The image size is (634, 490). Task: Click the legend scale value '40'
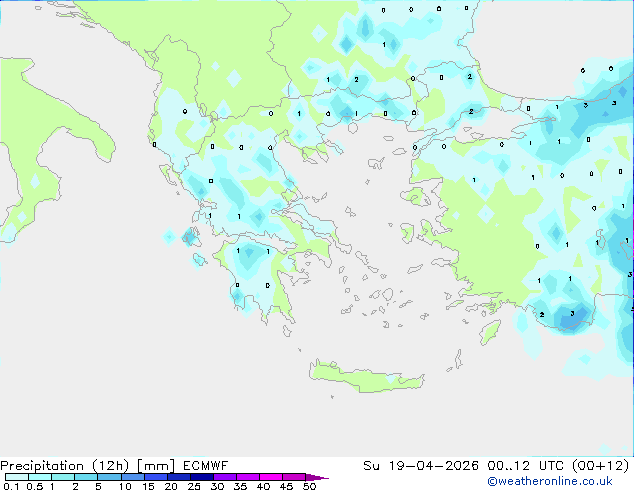click(264, 486)
